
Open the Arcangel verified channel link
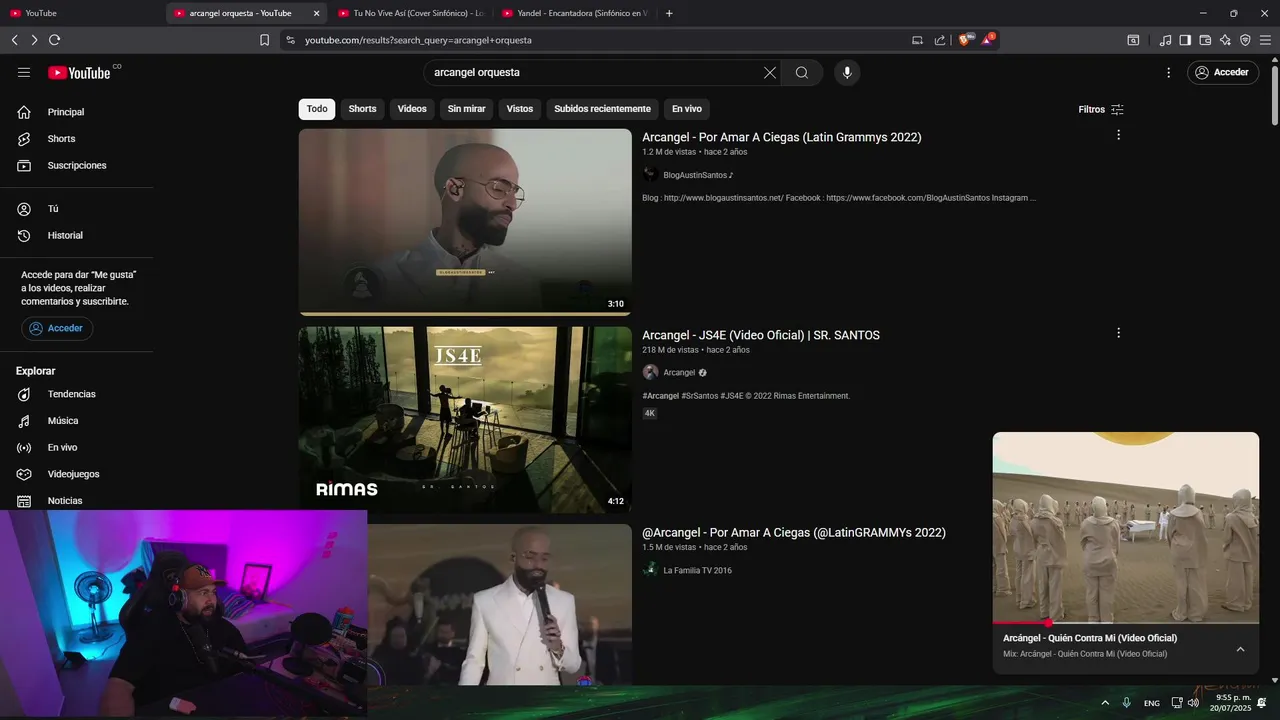679,372
